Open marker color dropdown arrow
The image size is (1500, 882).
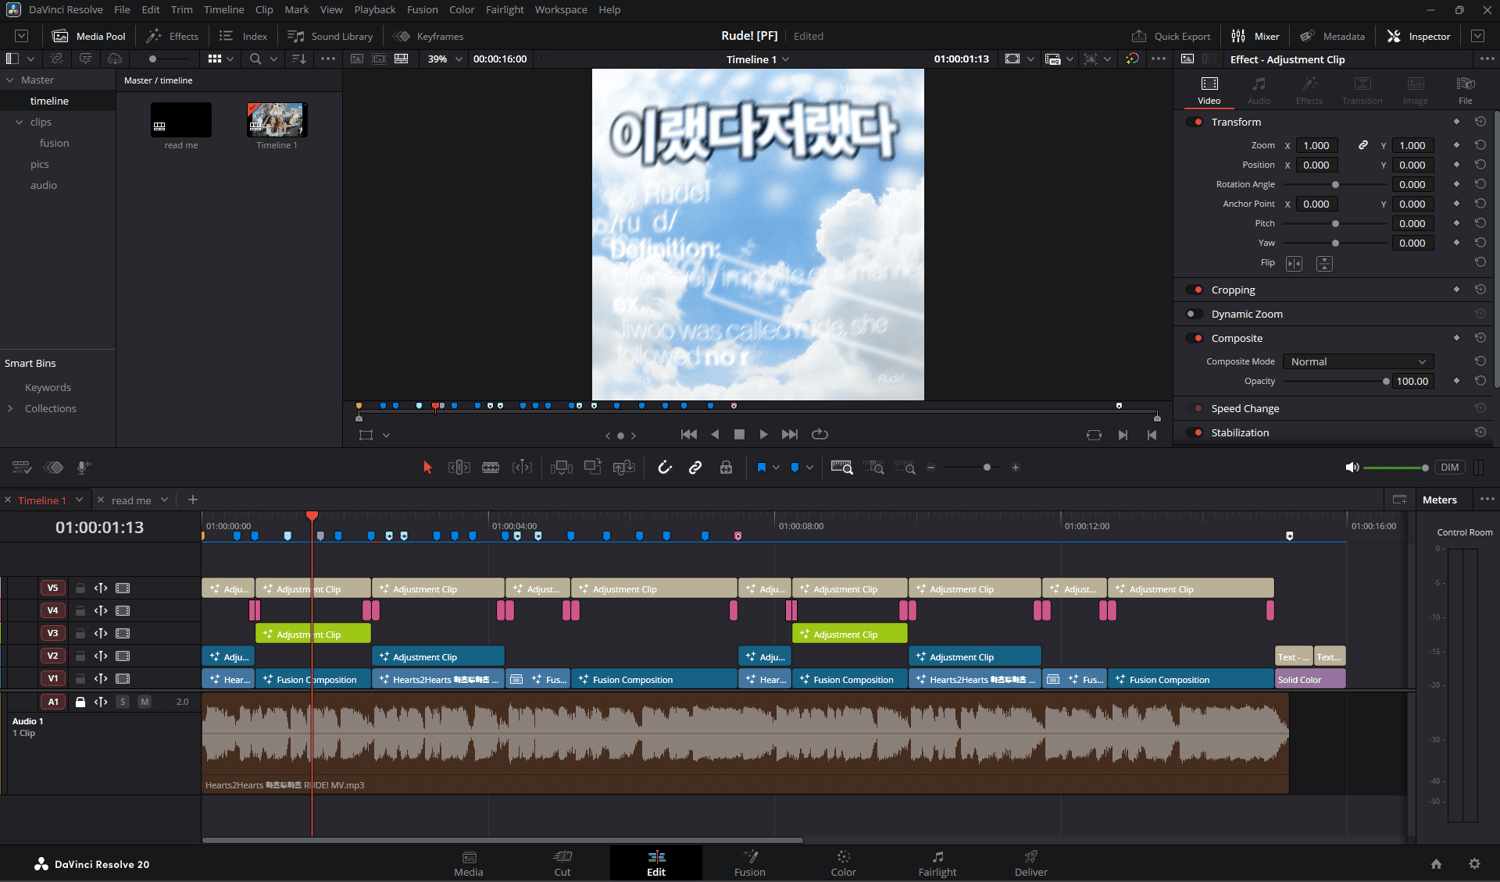tap(809, 467)
